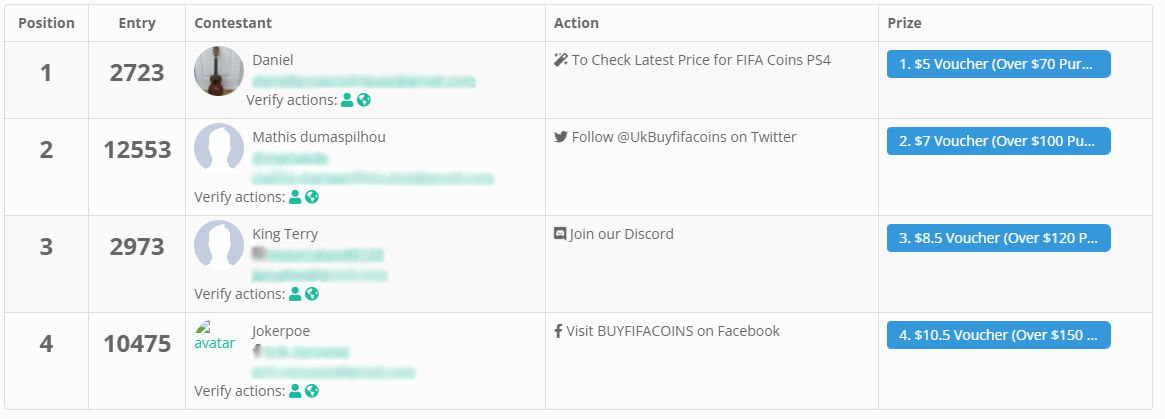The height and width of the screenshot is (419, 1165).
Task: Click the user verify icon for Jokerpoe
Action: [295, 391]
